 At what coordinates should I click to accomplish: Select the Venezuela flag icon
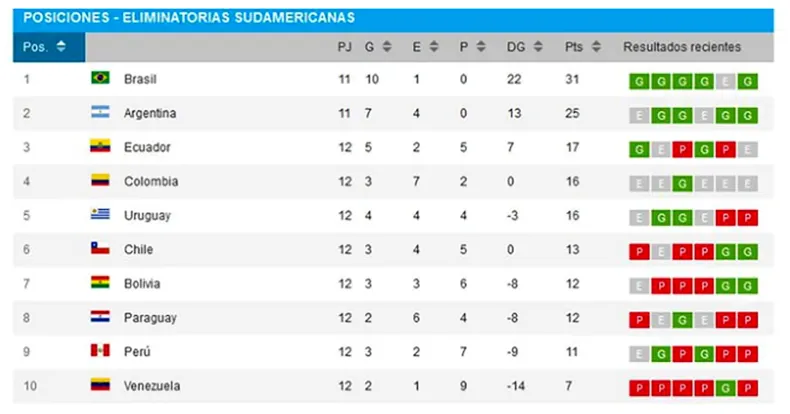[x=100, y=384]
